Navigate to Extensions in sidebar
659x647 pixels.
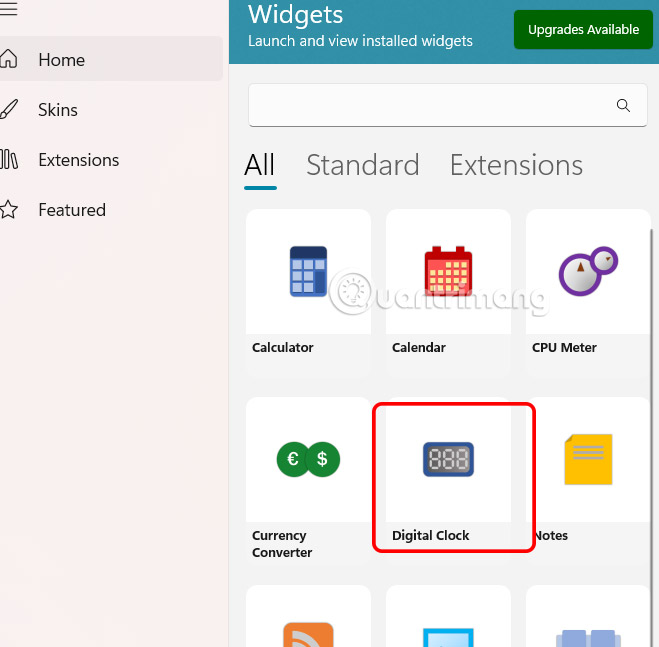click(78, 160)
